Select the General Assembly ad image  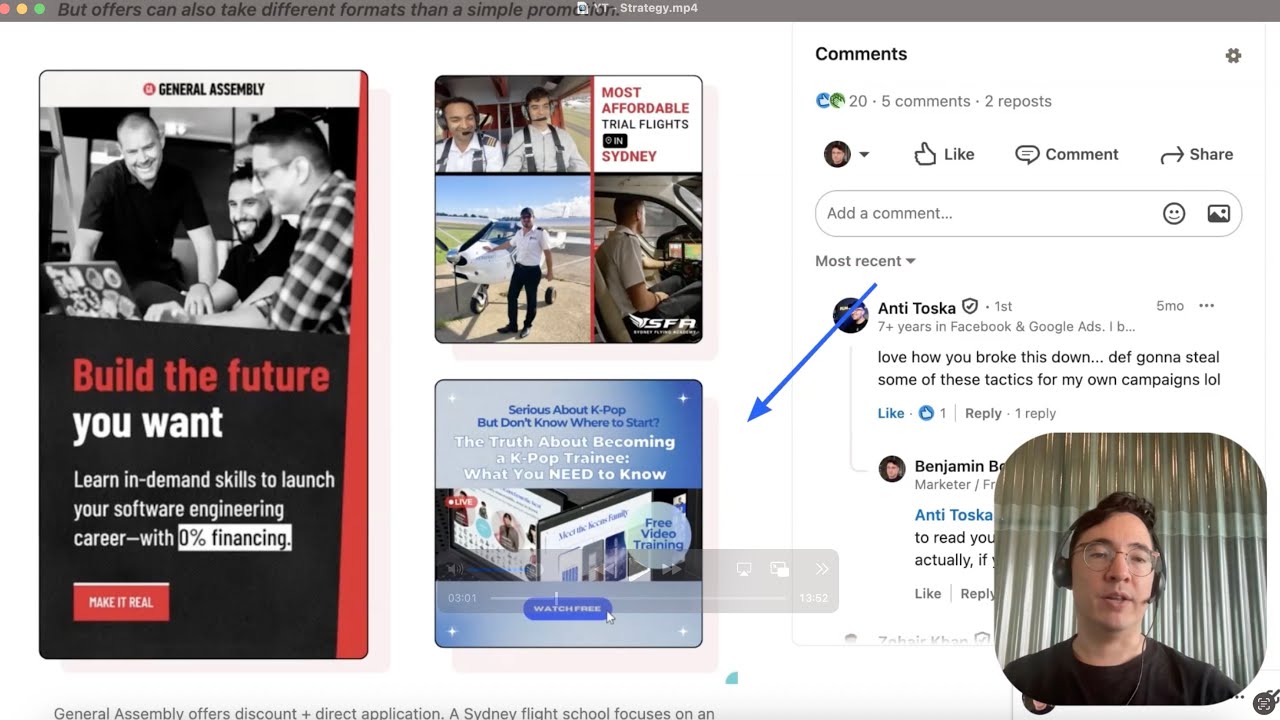pos(204,365)
